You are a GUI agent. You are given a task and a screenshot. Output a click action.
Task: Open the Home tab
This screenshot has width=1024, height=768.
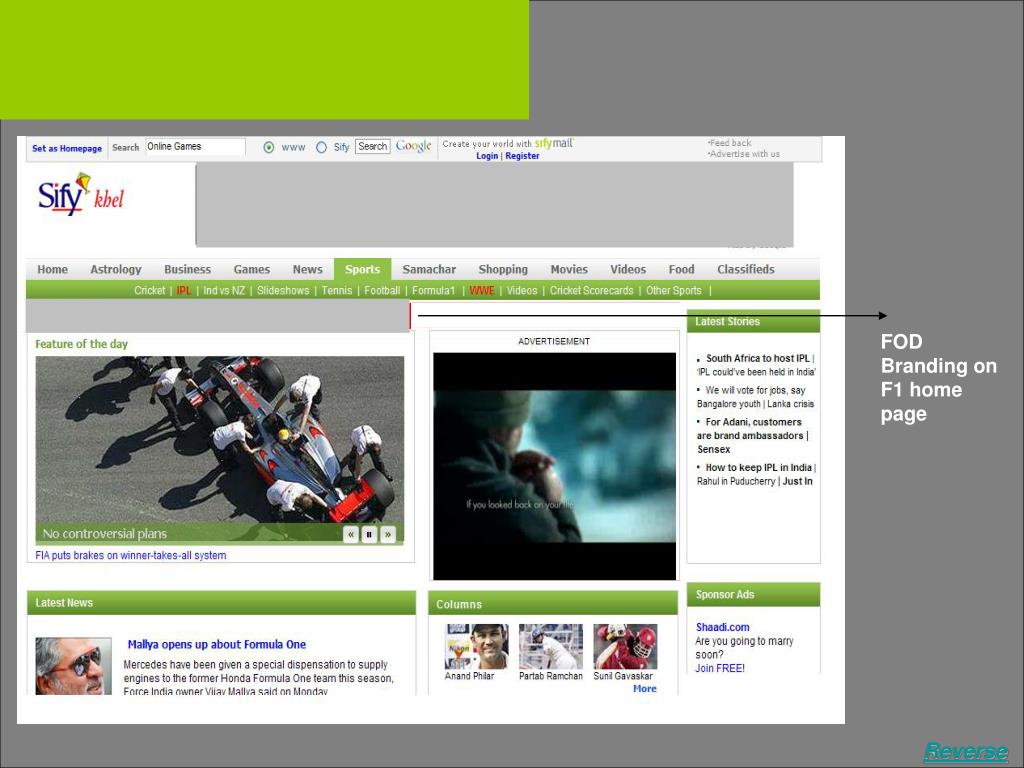pos(52,269)
